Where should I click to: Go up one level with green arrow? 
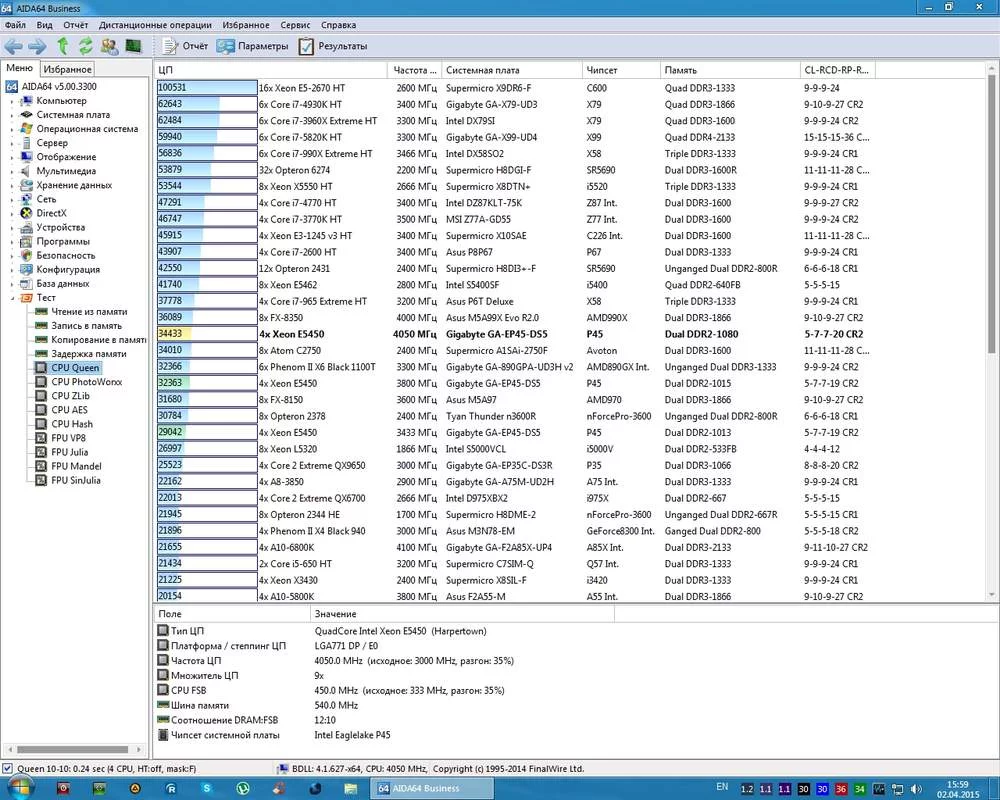(x=62, y=46)
